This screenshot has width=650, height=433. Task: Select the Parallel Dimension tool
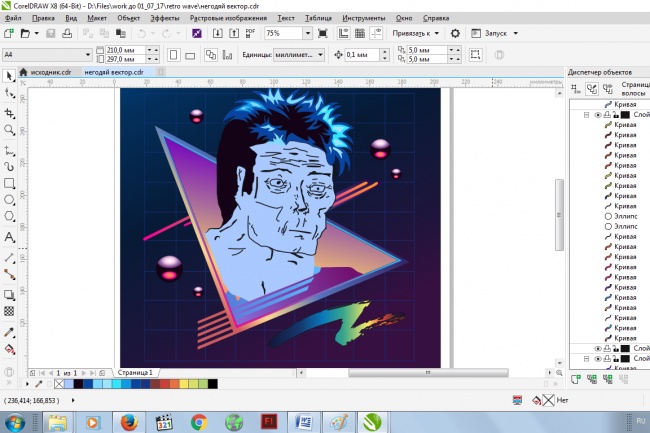(x=9, y=258)
